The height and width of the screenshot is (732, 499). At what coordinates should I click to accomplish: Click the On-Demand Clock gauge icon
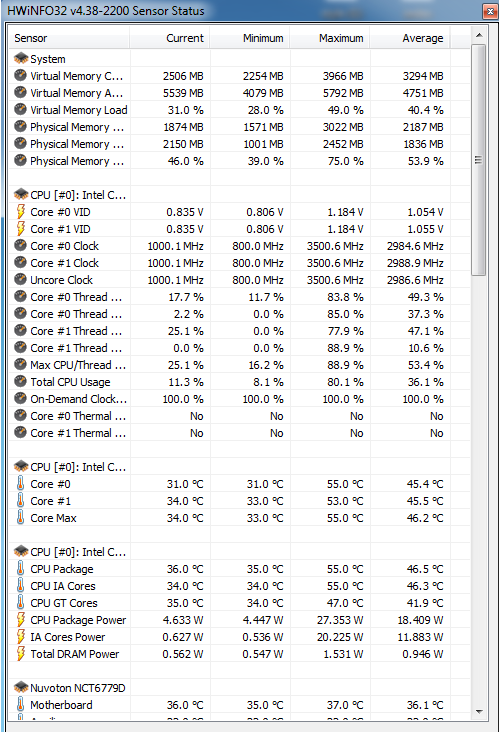coord(20,398)
